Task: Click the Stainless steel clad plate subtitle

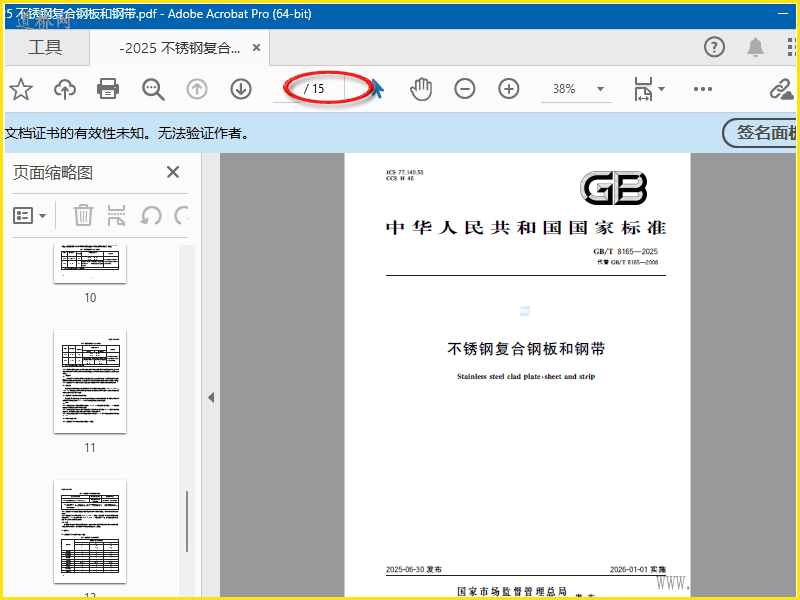Action: [x=526, y=377]
